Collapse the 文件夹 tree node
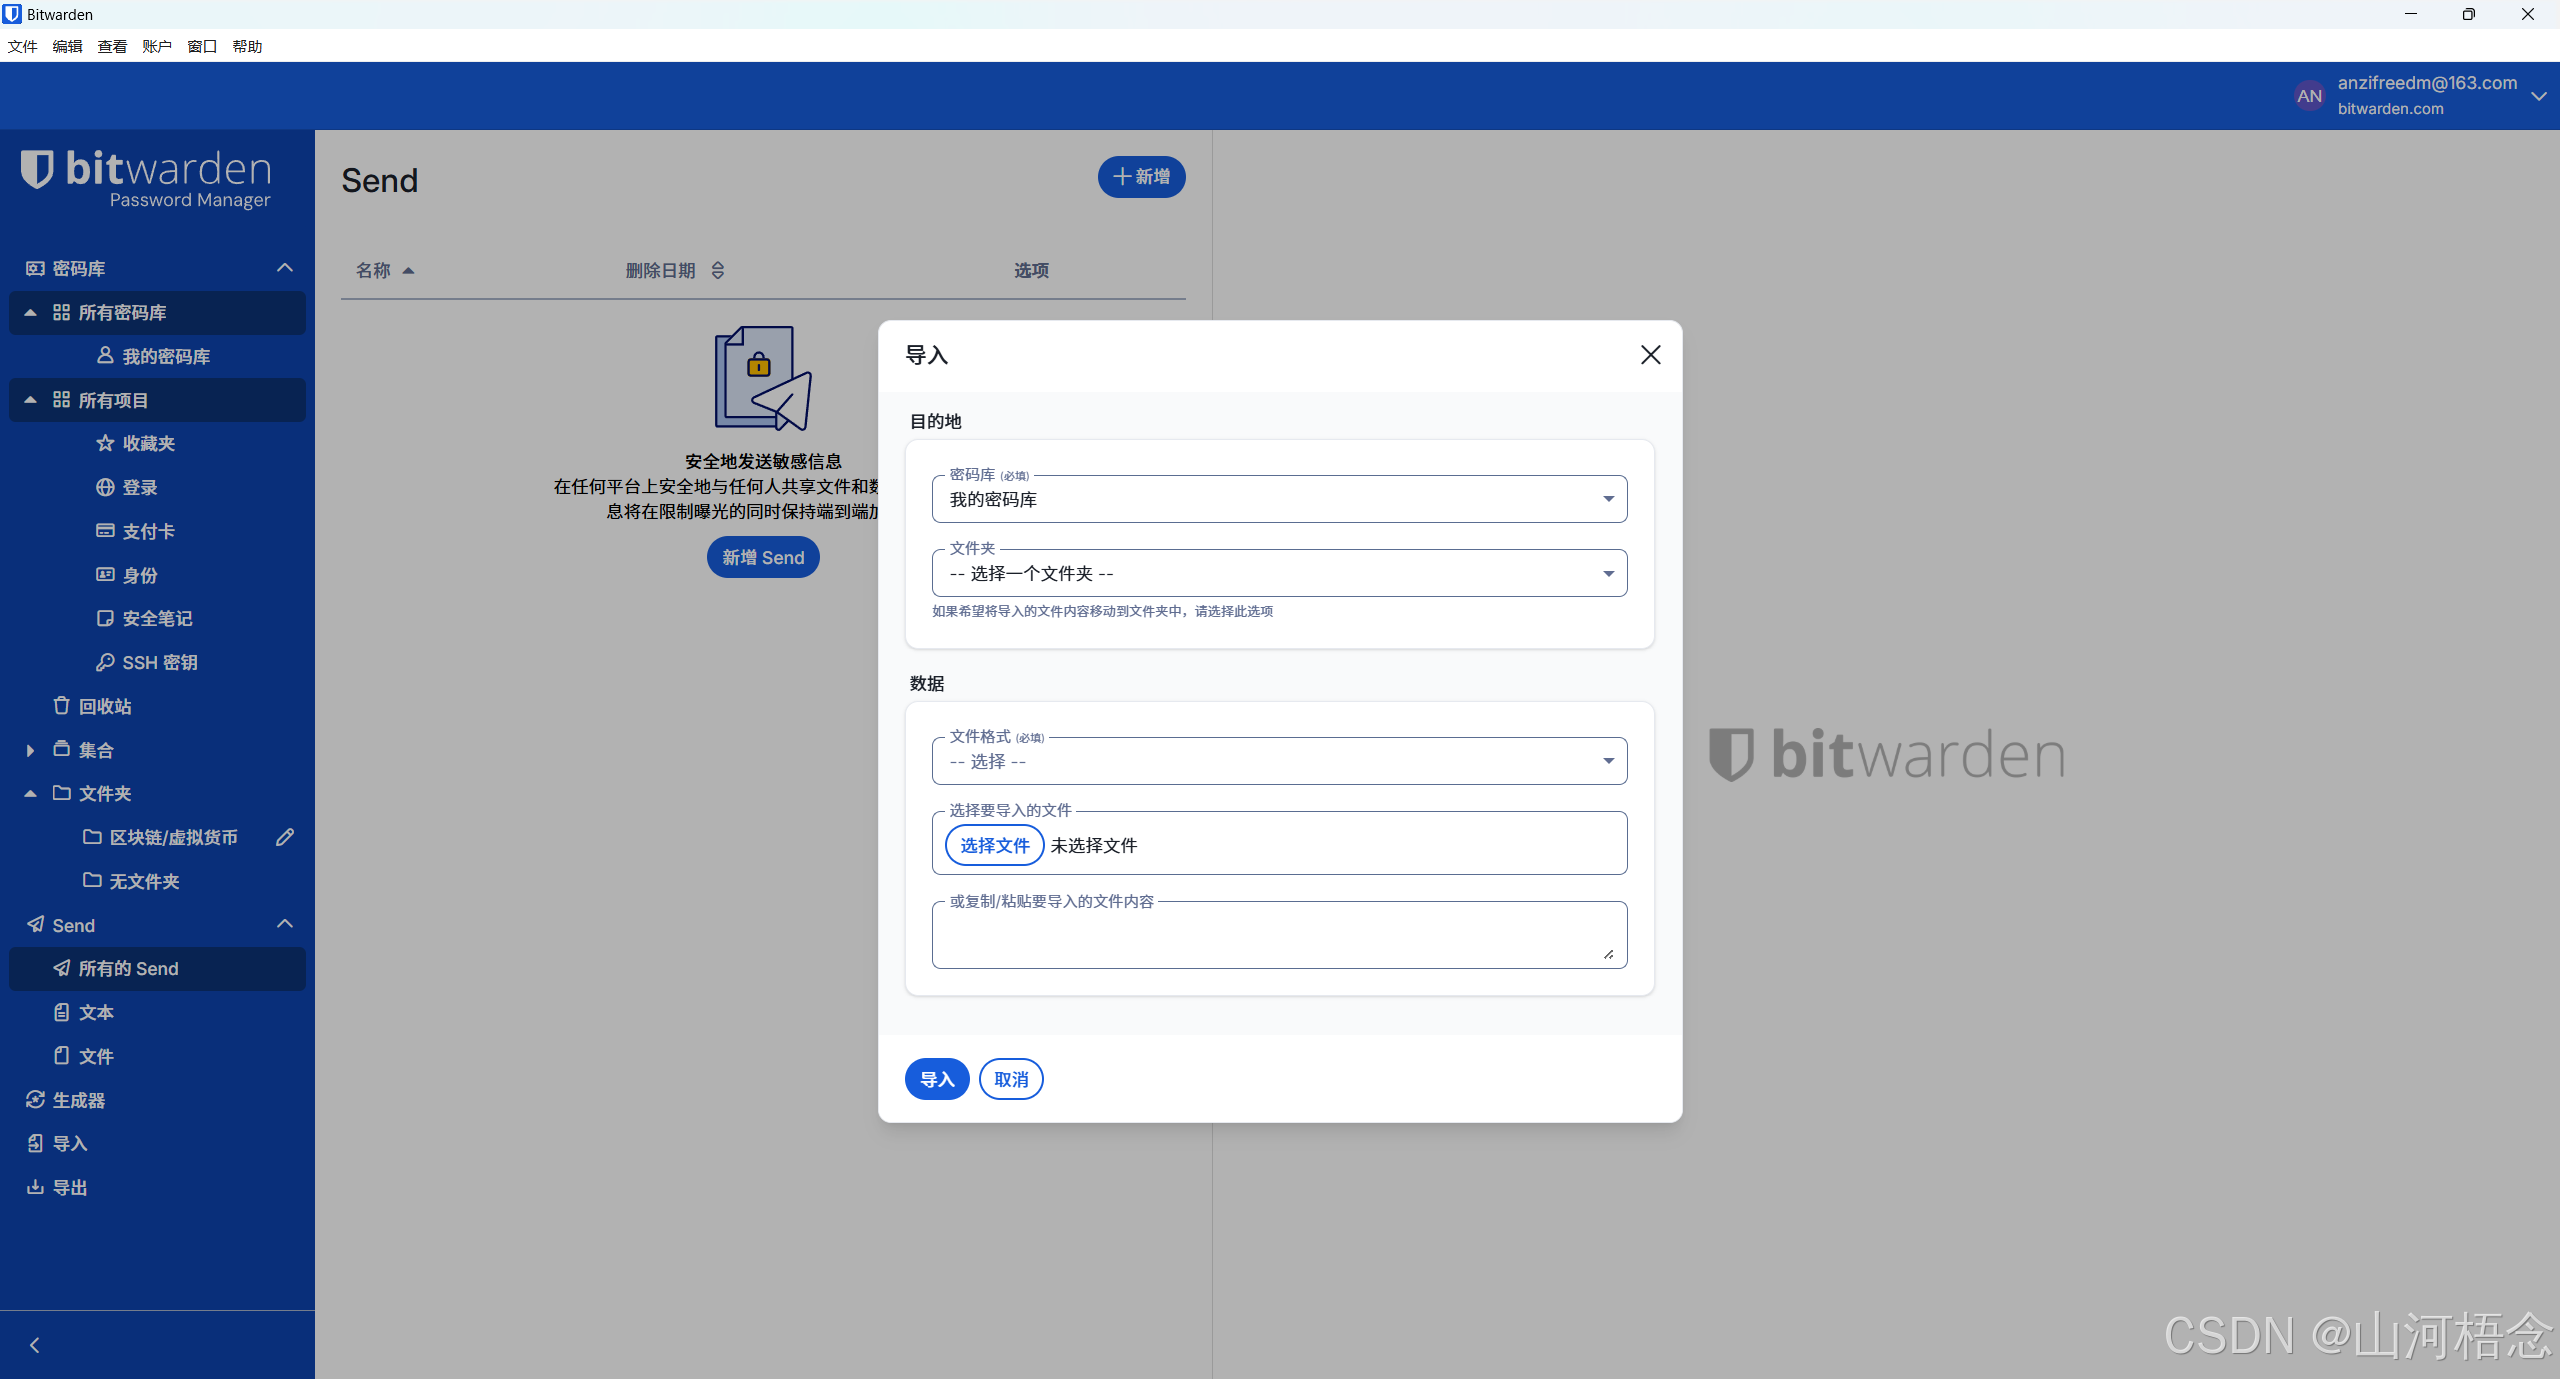 pos(30,793)
